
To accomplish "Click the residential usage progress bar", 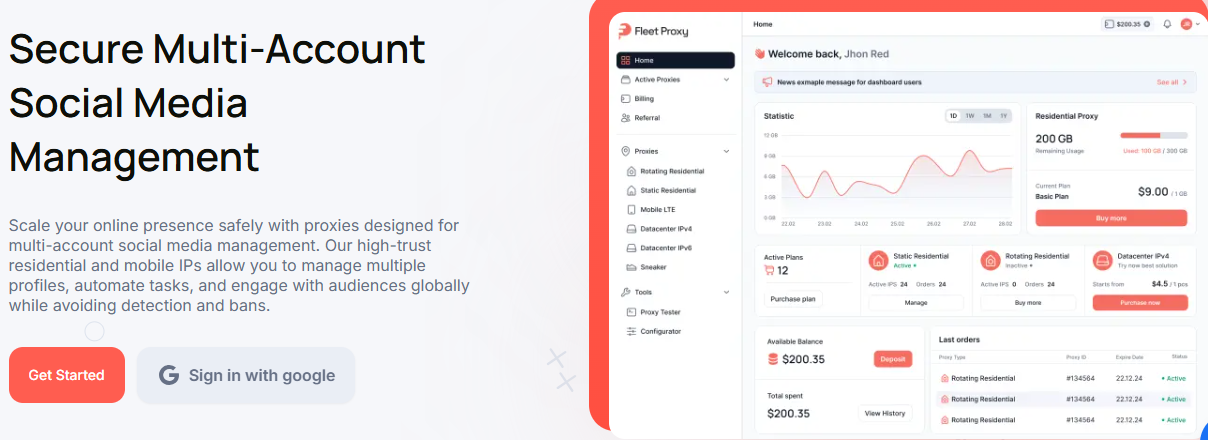I will click(x=1153, y=135).
